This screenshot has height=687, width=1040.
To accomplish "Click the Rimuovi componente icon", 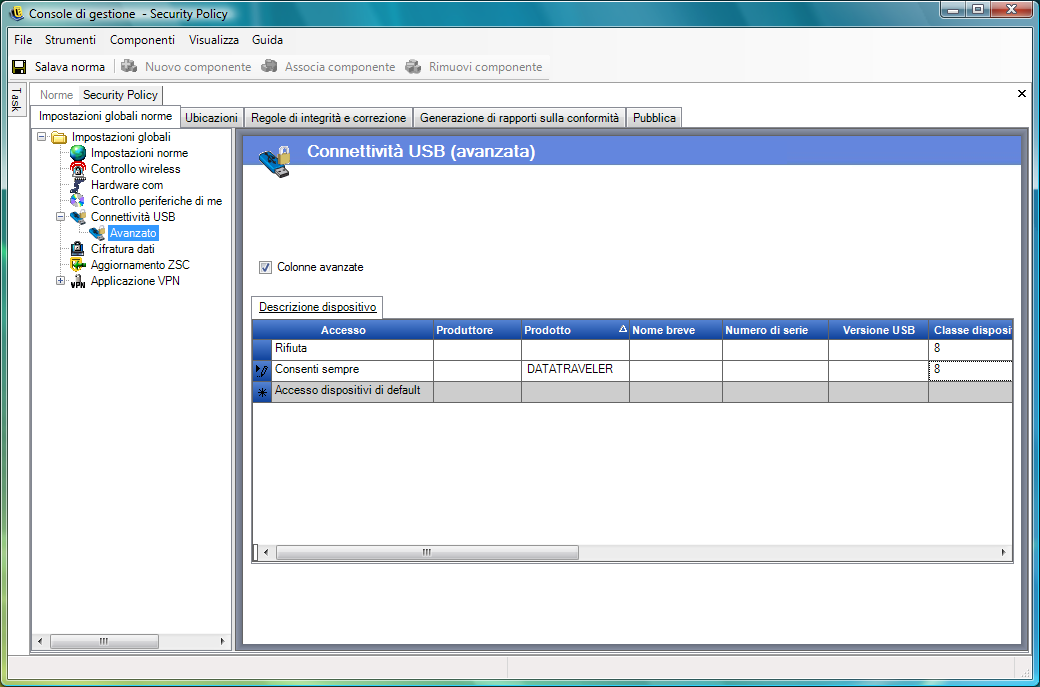I will pyautogui.click(x=413, y=66).
